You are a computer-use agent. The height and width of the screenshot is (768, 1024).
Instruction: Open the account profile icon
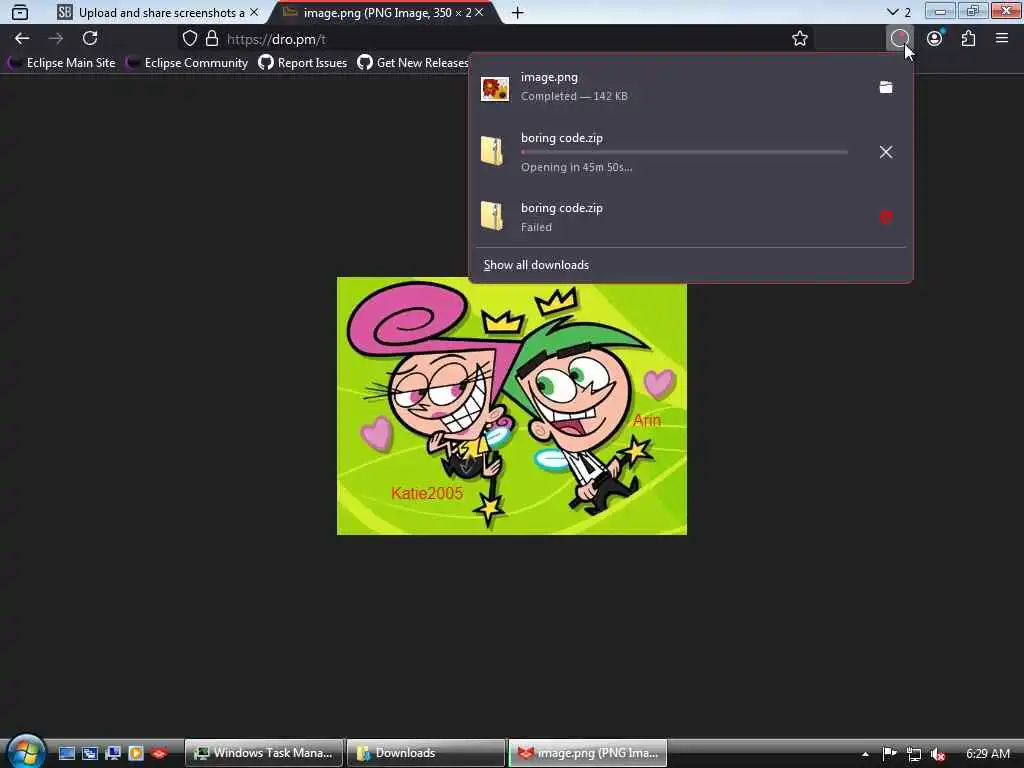935,39
